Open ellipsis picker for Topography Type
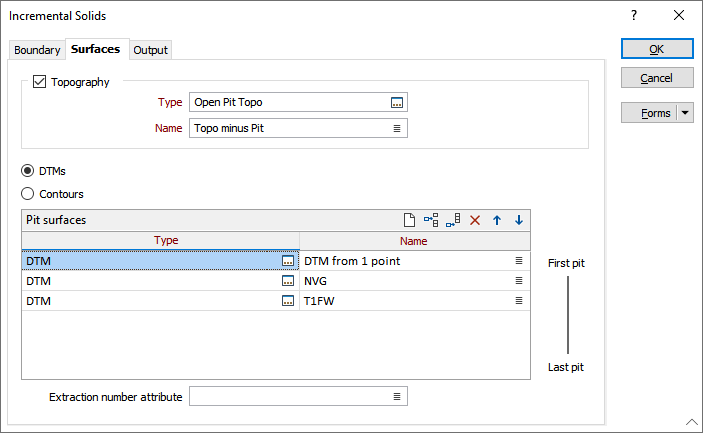Viewport: 703px width, 433px height. [x=397, y=102]
